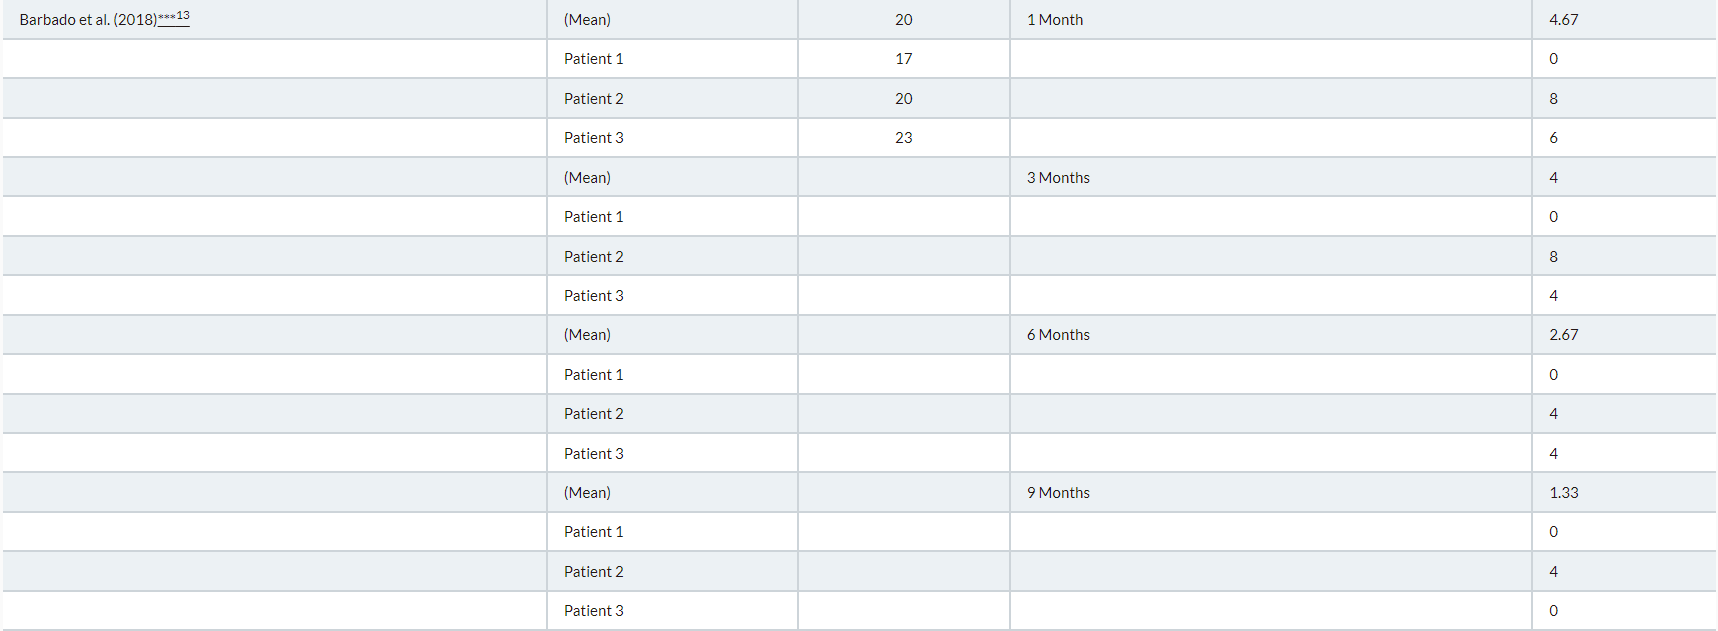Select the "1 Month" follow-up cell
This screenshot has height=631, width=1718.
click(x=1054, y=20)
